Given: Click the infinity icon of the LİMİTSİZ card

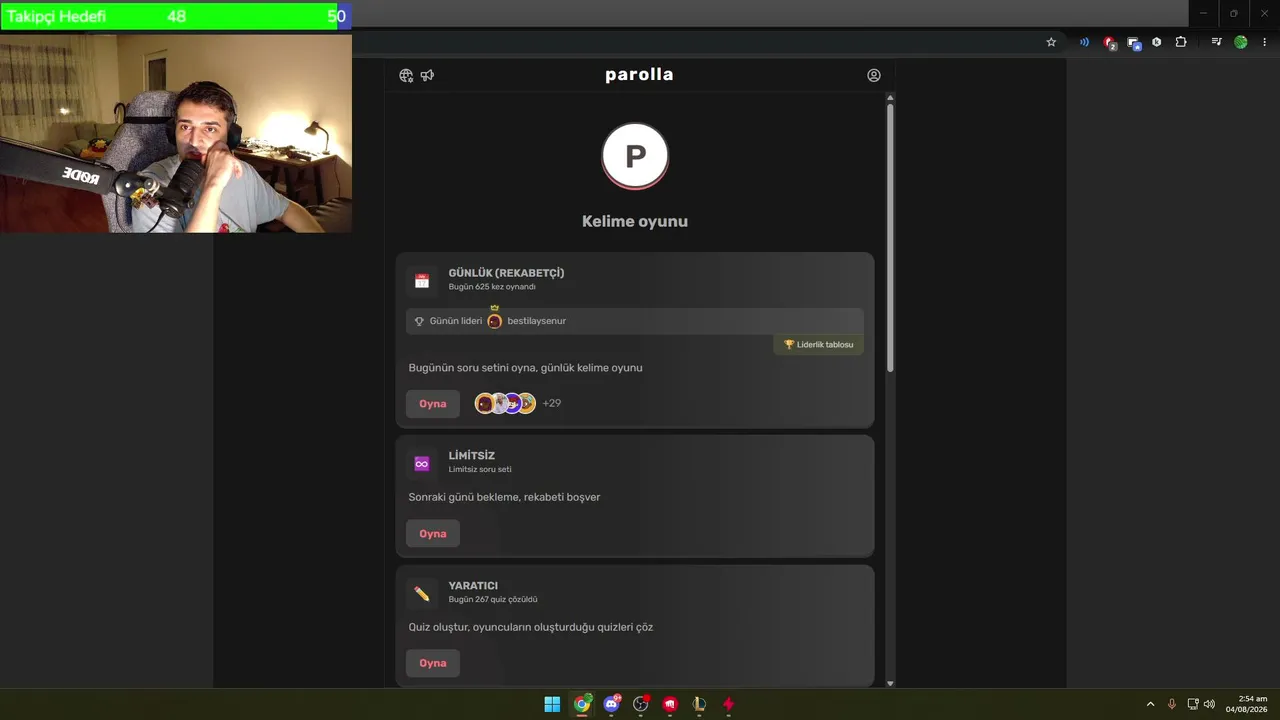Looking at the screenshot, I should (422, 464).
